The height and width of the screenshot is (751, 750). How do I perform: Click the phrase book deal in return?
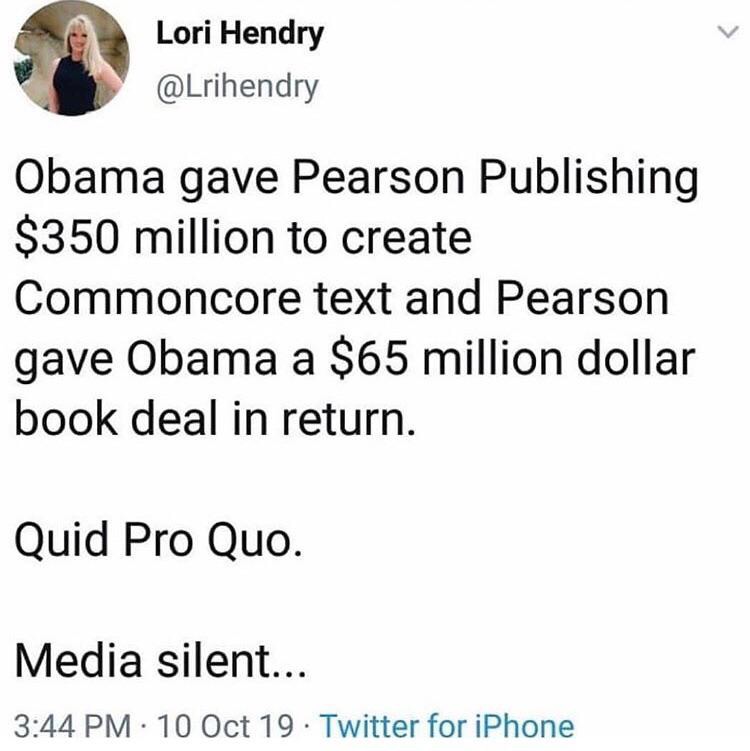215,418
